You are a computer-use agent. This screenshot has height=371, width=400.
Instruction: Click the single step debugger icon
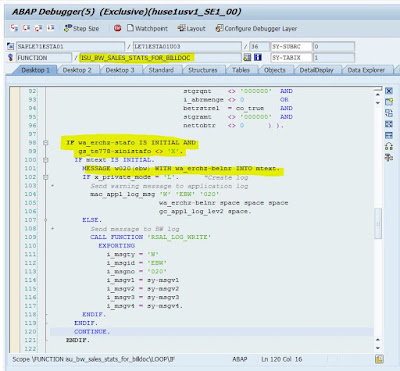tap(14, 28)
